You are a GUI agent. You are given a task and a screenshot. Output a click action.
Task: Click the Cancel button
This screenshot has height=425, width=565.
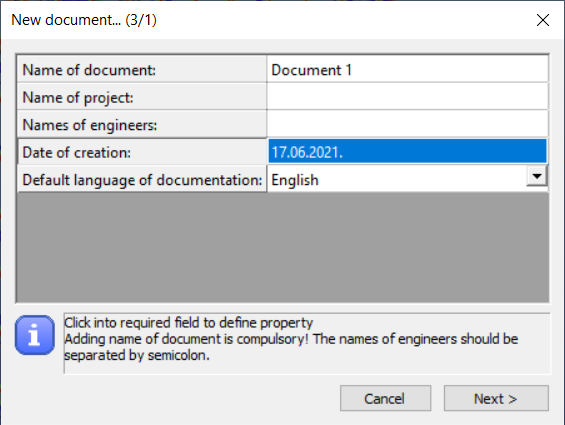385,398
